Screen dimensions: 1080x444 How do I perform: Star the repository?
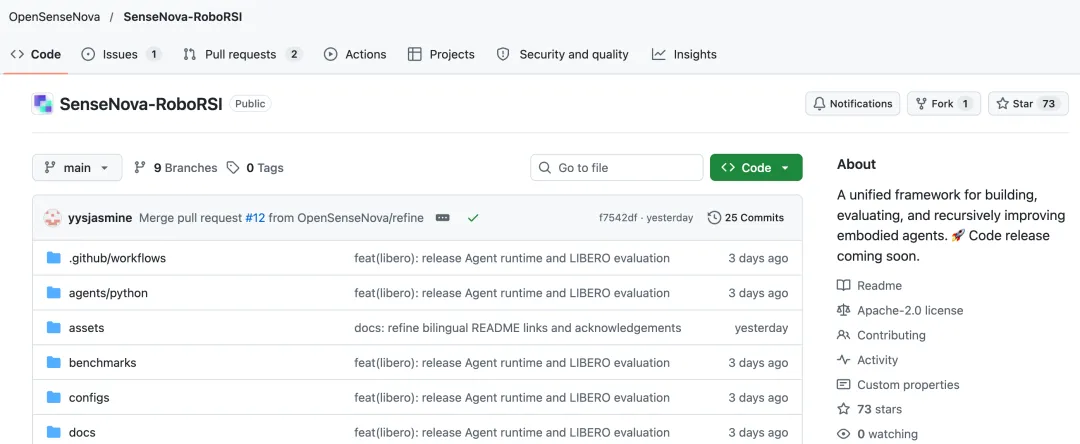(1028, 104)
